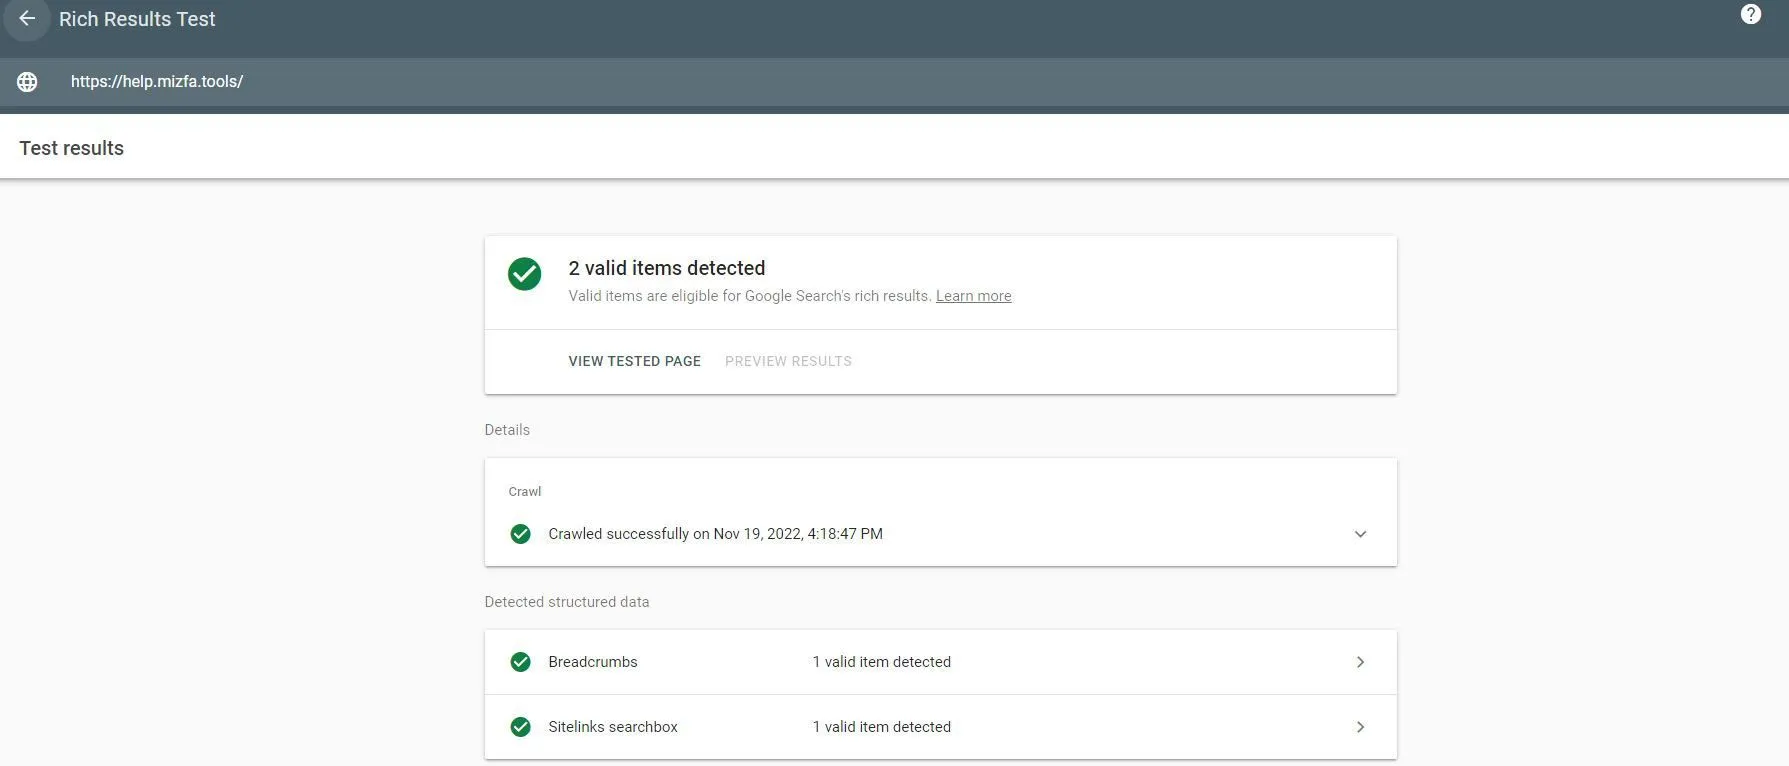Click the tested URL help.mizfa.tools field
1789x766 pixels.
(157, 82)
